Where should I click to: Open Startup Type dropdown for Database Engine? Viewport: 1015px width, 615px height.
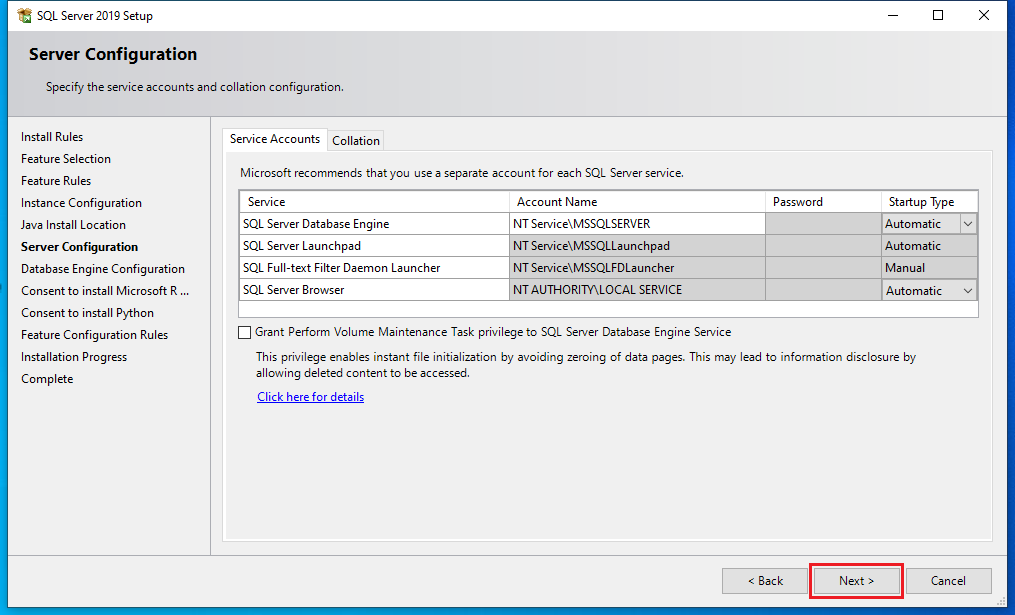click(x=967, y=224)
